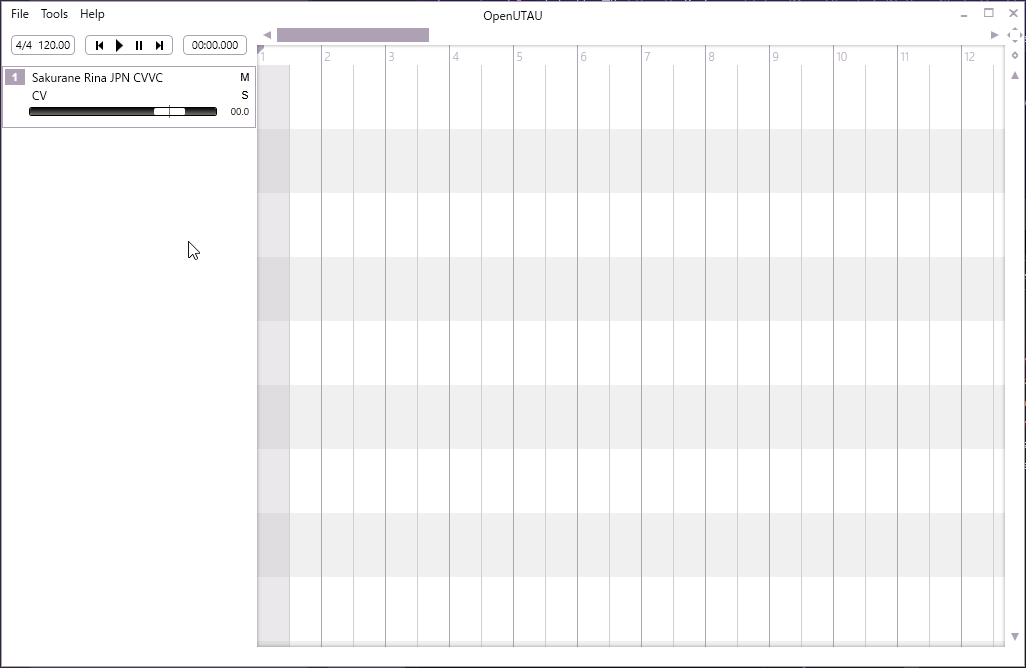Click bar 3 on the timeline ruler
The height and width of the screenshot is (668, 1026).
391,57
